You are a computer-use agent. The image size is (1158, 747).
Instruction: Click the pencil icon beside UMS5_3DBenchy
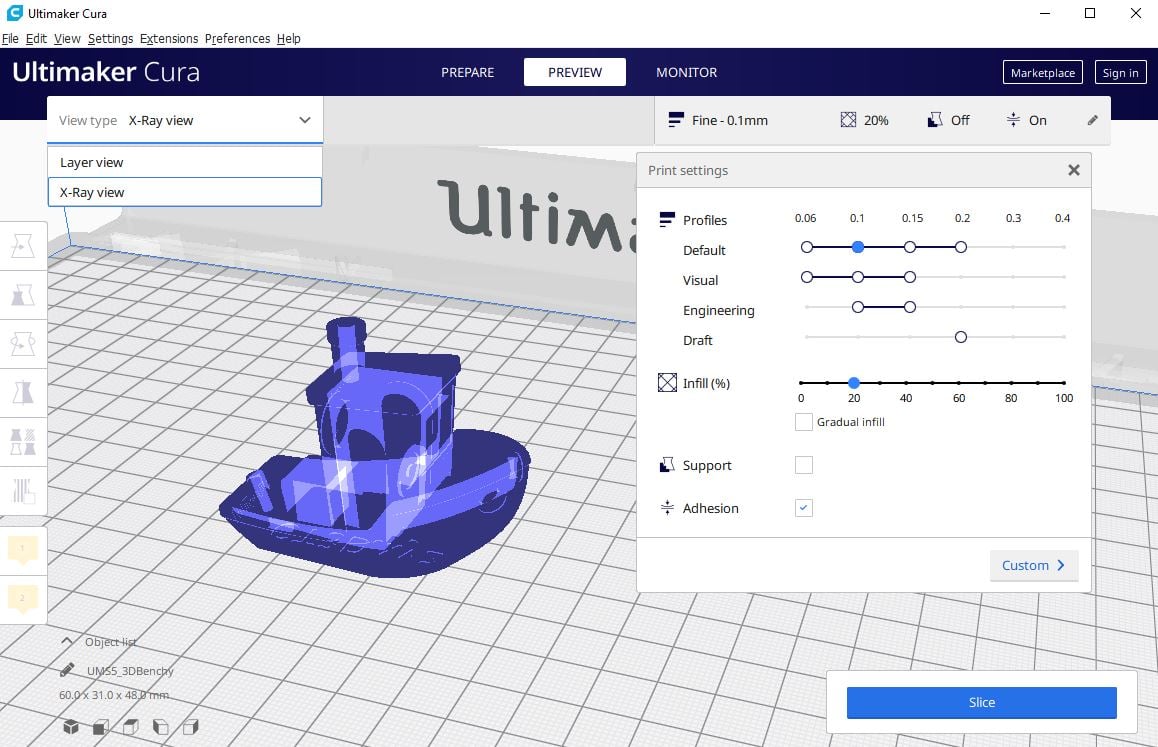[x=67, y=670]
